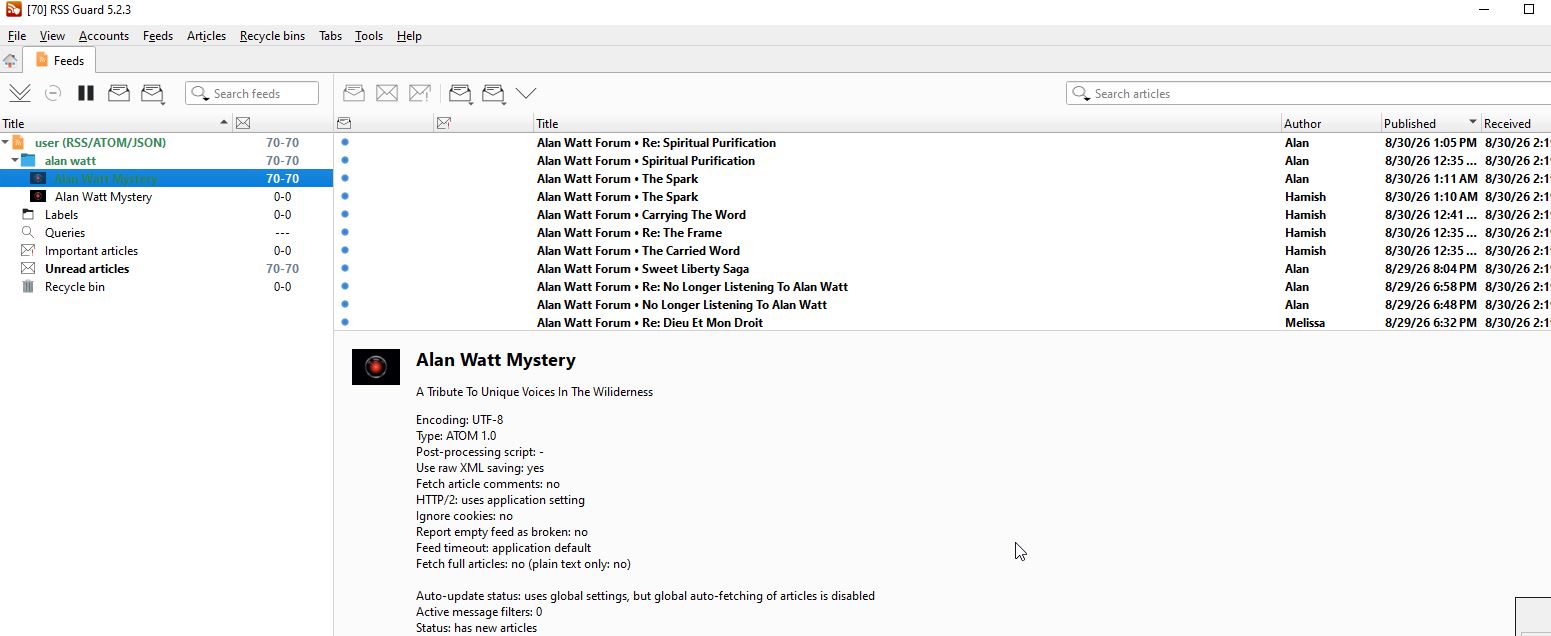Click the fetch all feeds double-arrow icon
This screenshot has height=636, width=1551.
20,93
